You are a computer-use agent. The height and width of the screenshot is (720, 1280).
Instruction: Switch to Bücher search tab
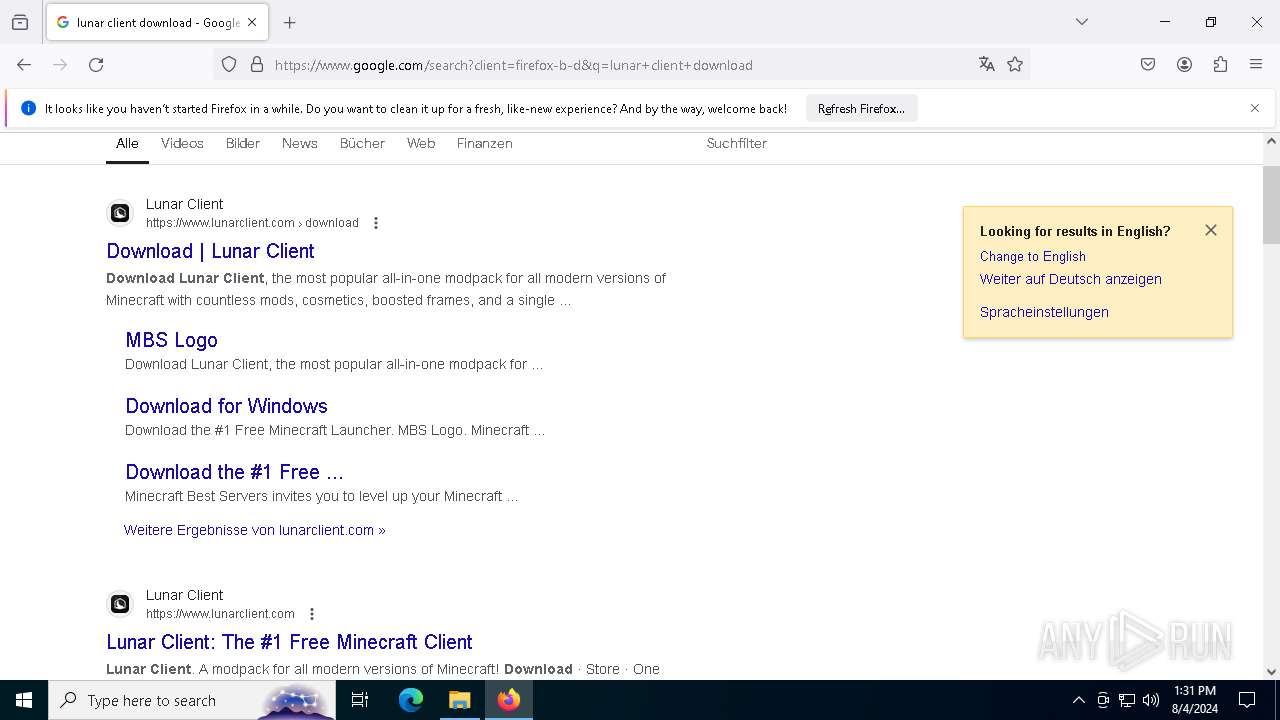click(x=362, y=144)
